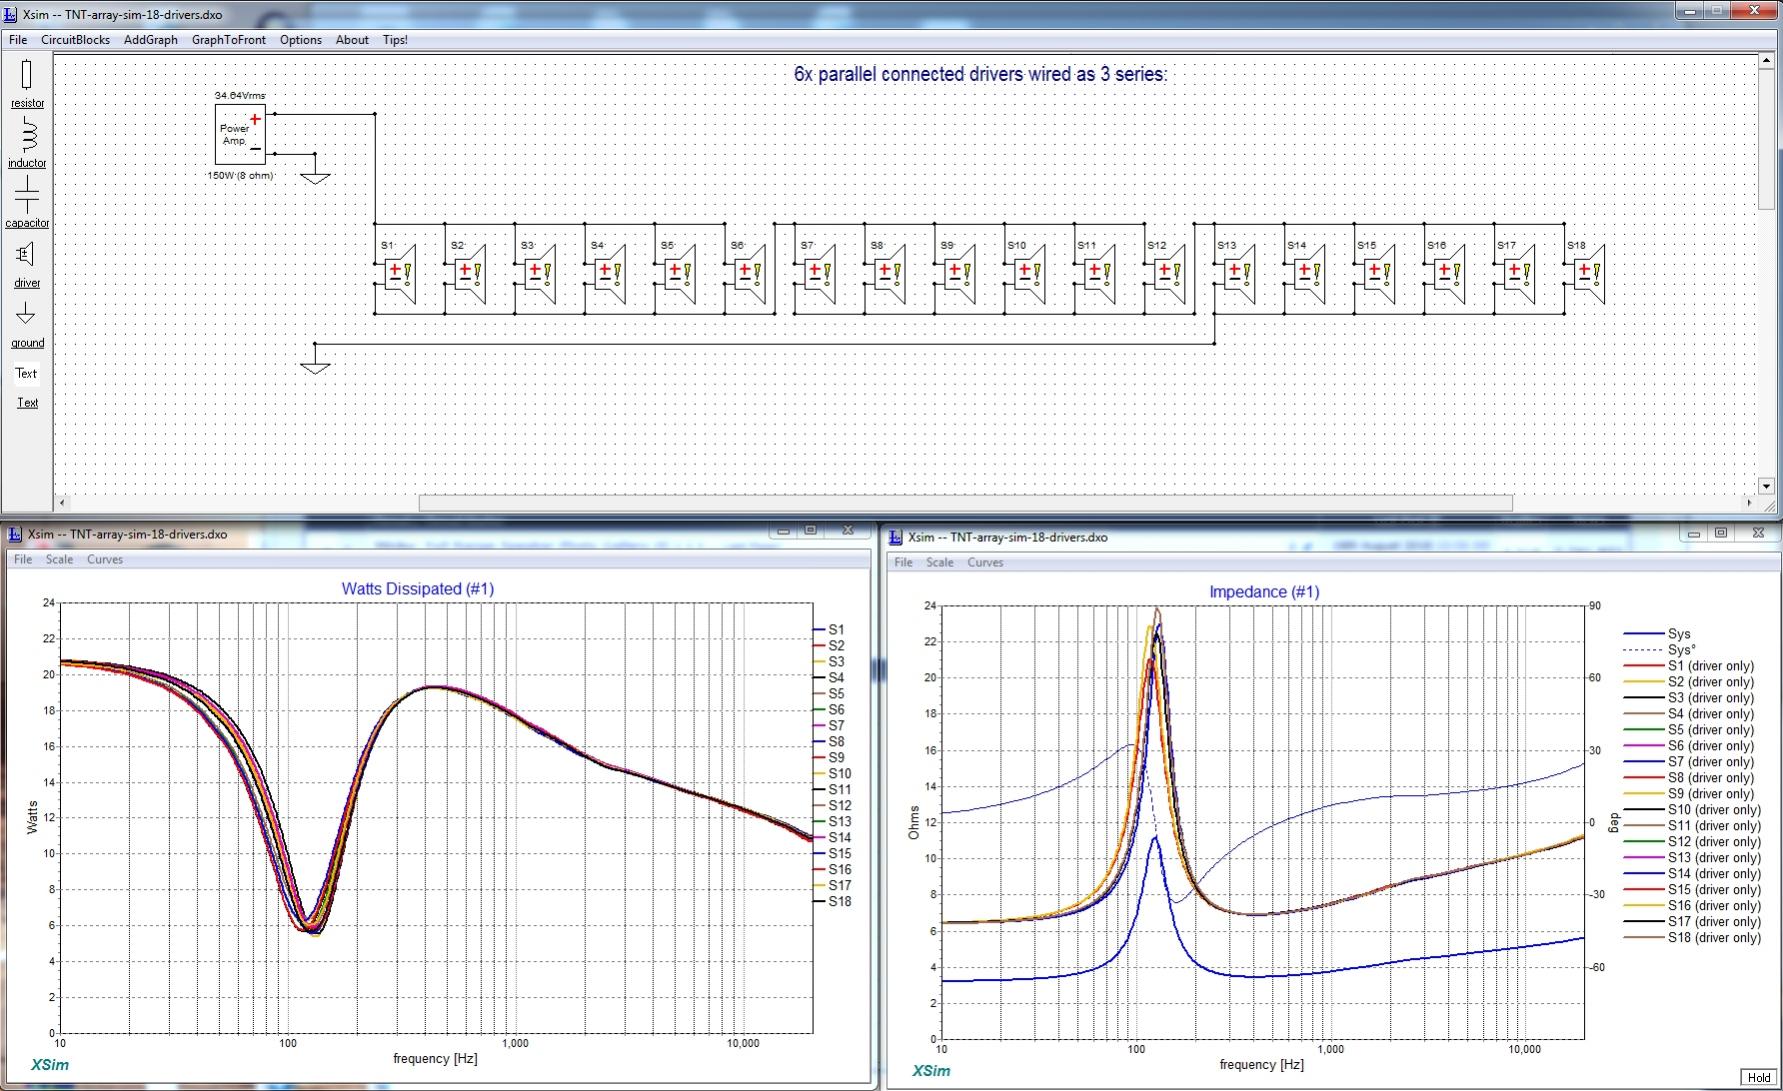Image resolution: width=1783 pixels, height=1091 pixels.
Task: Click driver S8 in the schematic
Action: (889, 273)
